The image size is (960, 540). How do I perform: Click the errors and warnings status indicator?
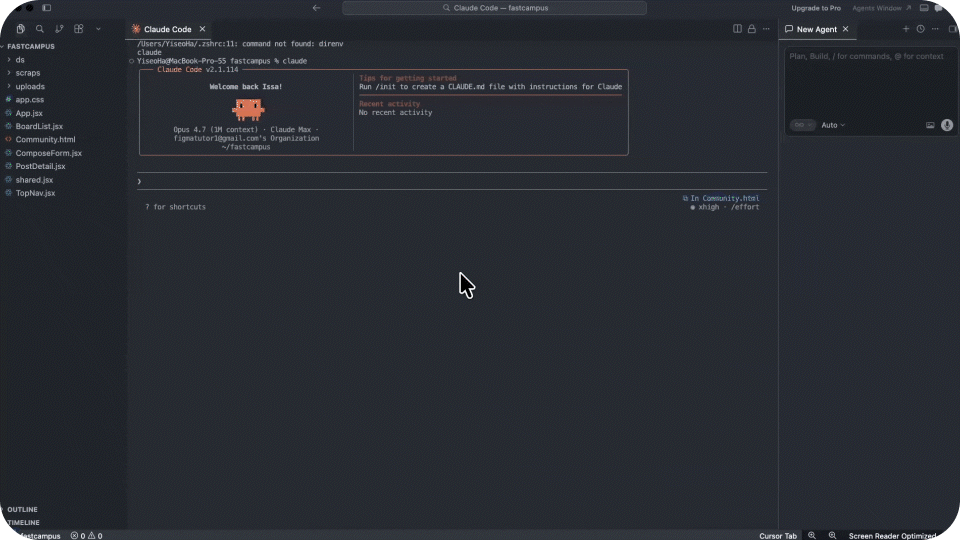[x=86, y=536]
